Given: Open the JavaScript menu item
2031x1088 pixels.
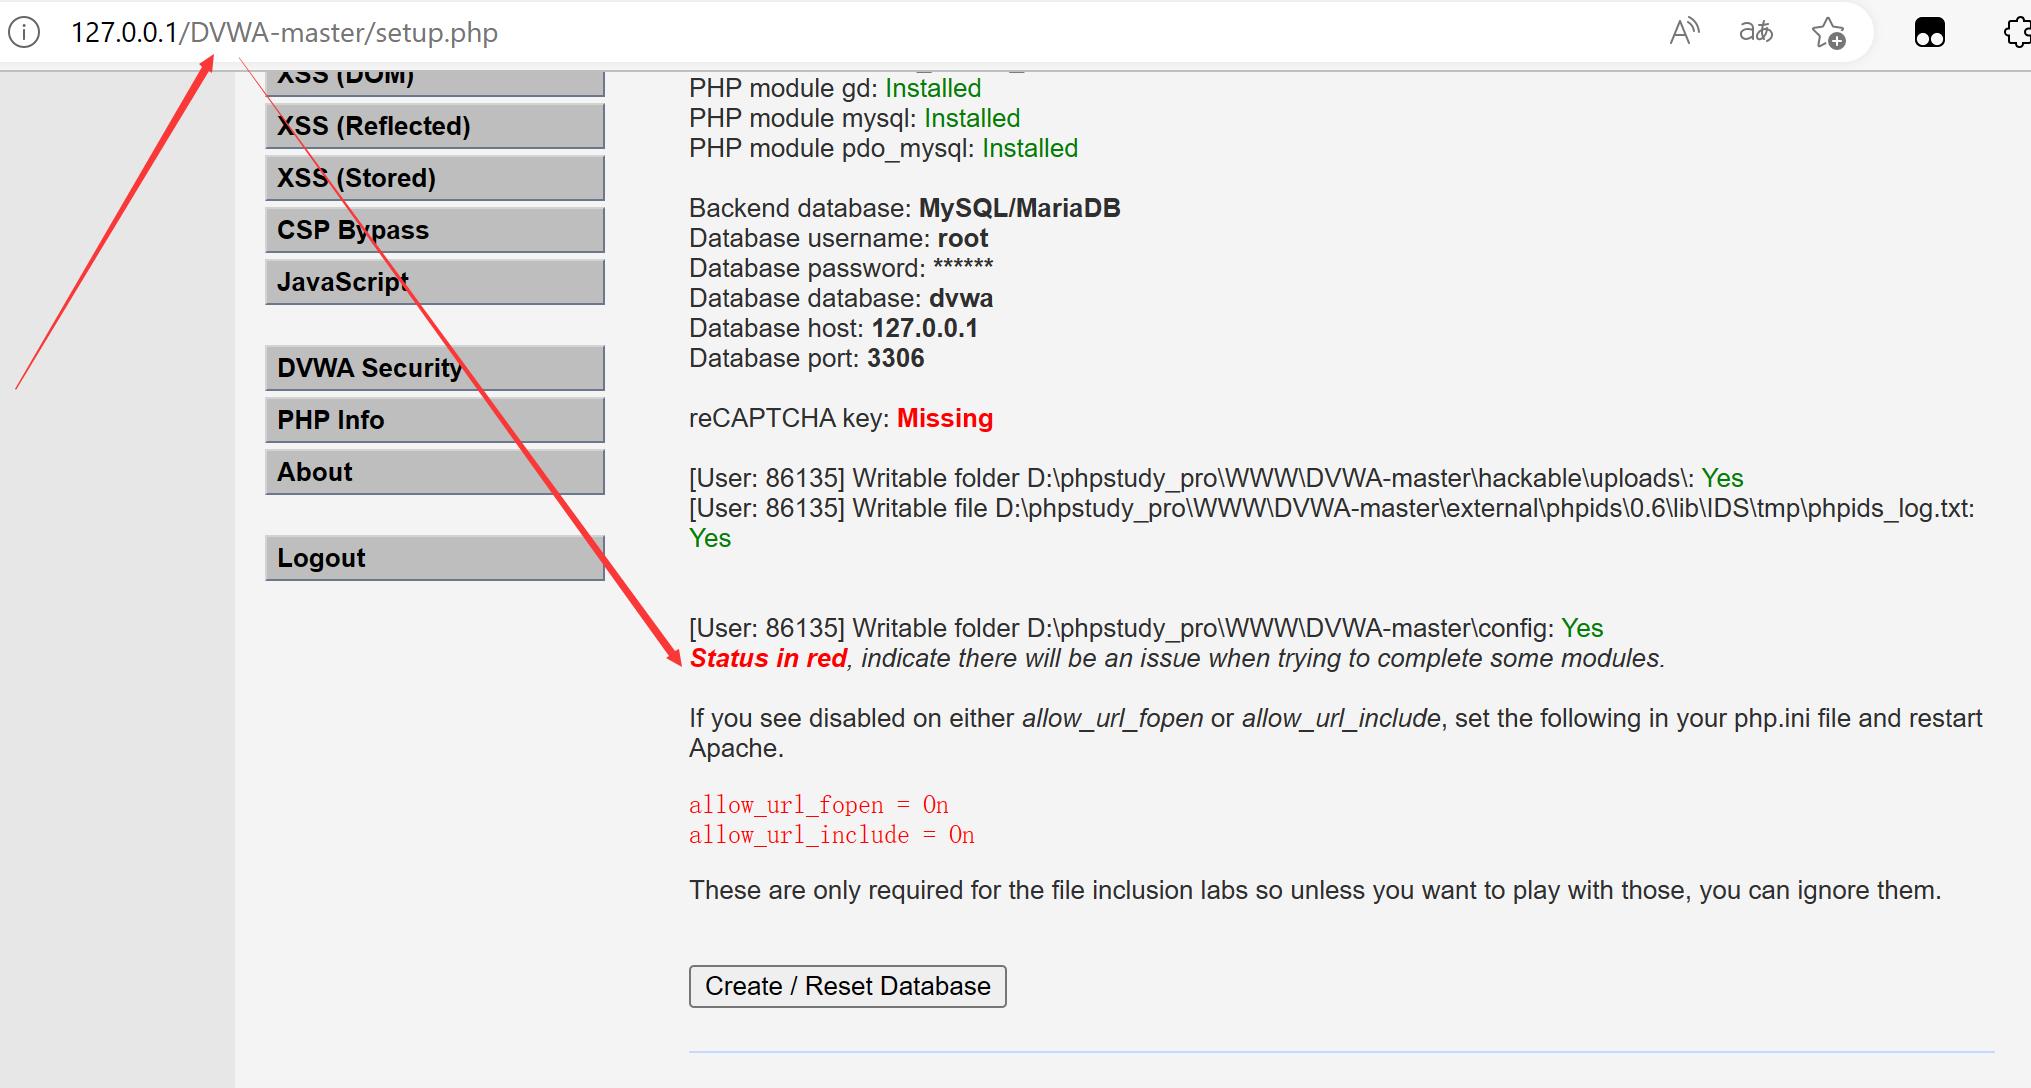Looking at the screenshot, I should [434, 282].
